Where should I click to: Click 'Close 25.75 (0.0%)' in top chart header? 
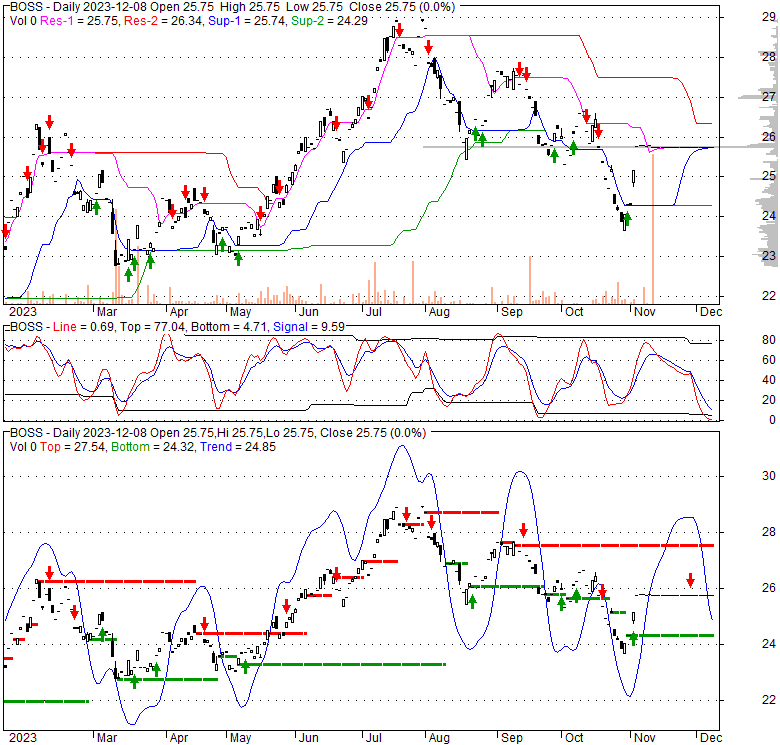(402, 7)
